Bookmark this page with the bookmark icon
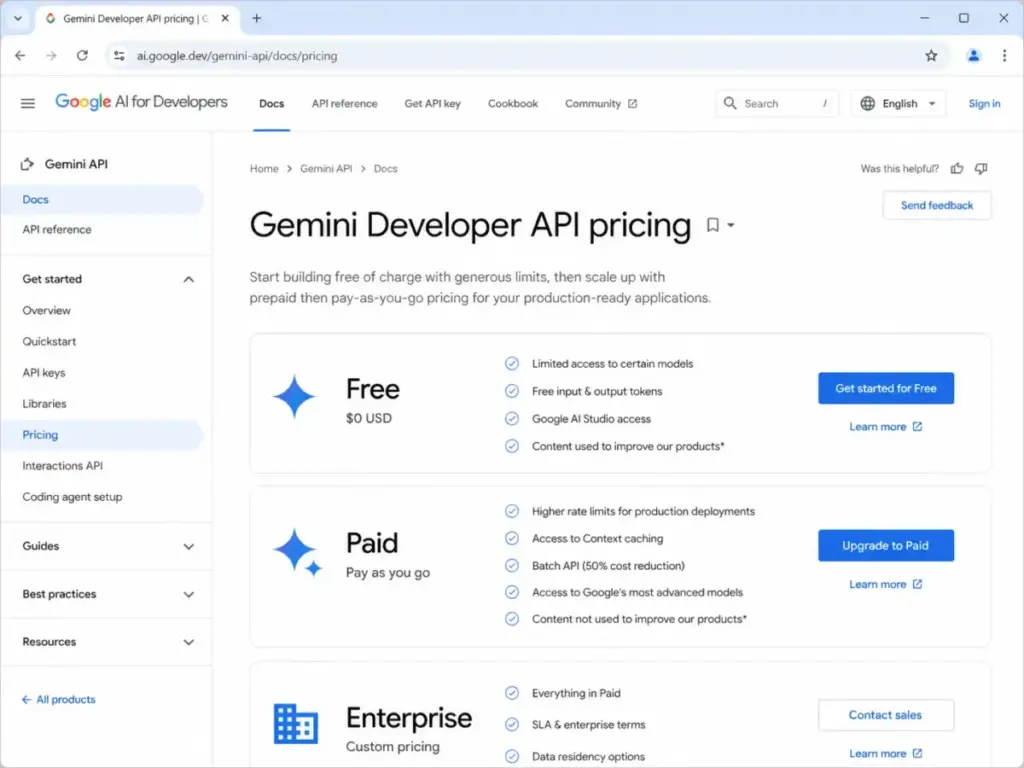Image resolution: width=1024 pixels, height=768 pixels. 712,225
